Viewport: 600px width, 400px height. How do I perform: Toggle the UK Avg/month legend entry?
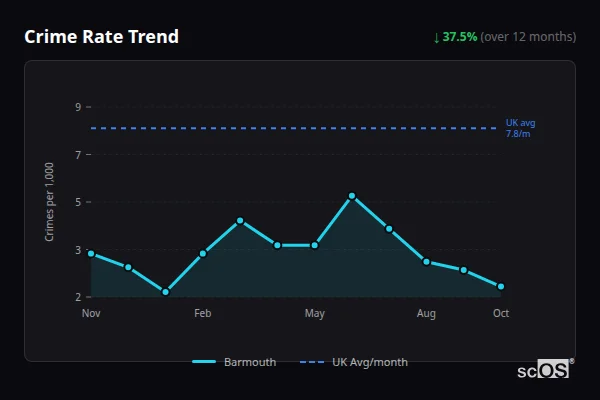[x=354, y=362]
